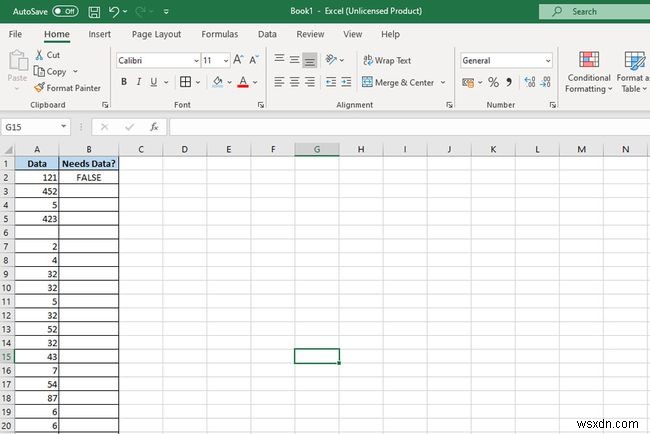Viewport: 650px width, 434px height.
Task: Click the Increase Indent icon
Action: tap(346, 82)
